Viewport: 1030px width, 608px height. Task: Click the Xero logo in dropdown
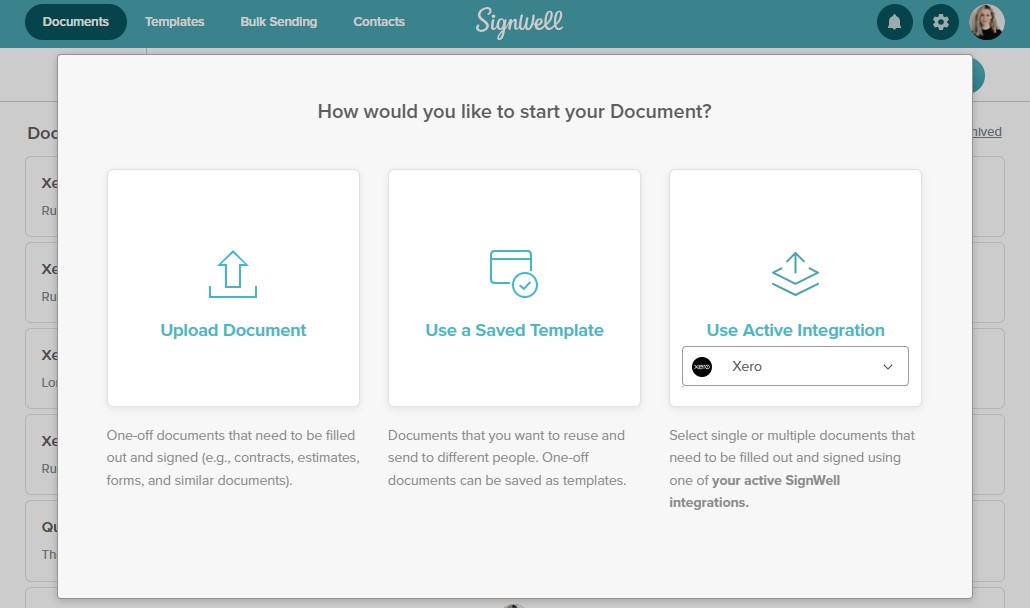tap(702, 366)
